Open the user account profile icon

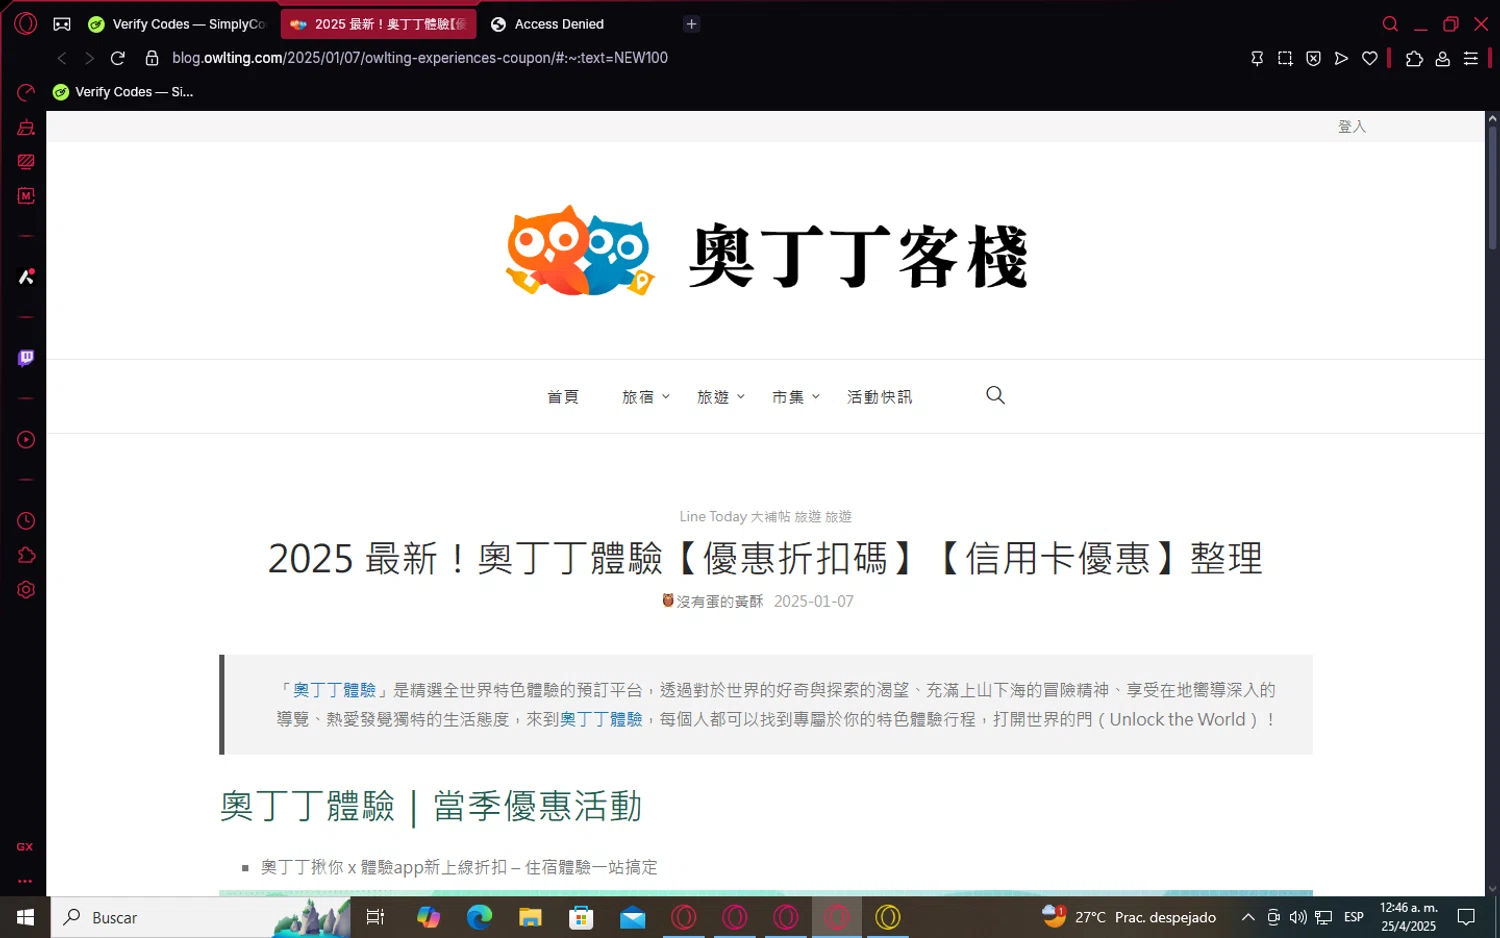point(1442,59)
